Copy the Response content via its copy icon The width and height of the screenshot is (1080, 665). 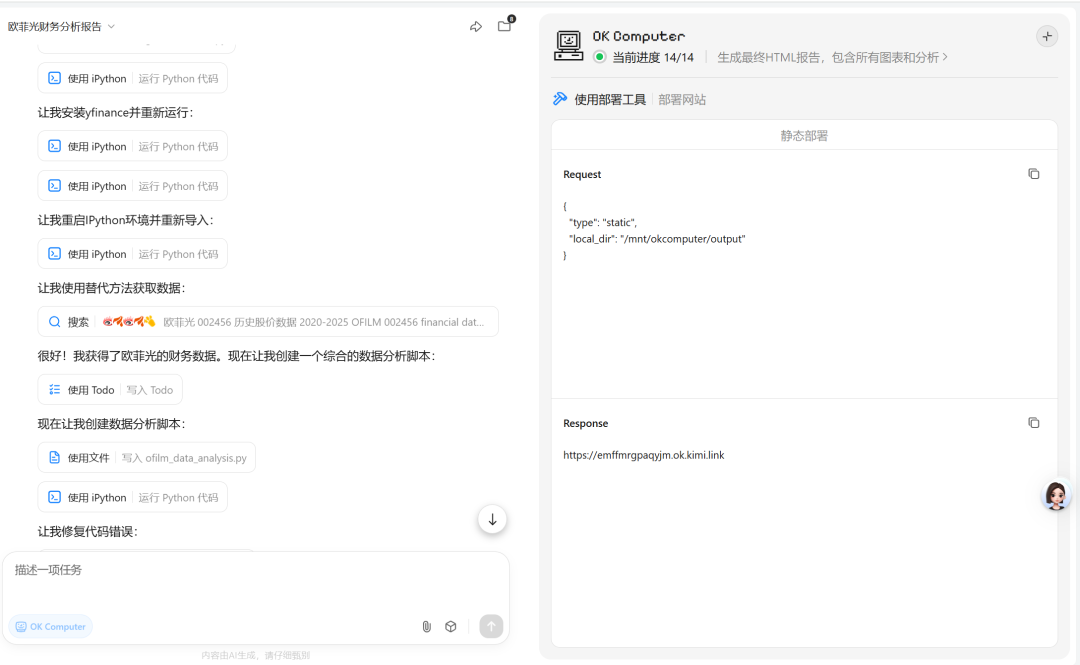pos(1033,422)
